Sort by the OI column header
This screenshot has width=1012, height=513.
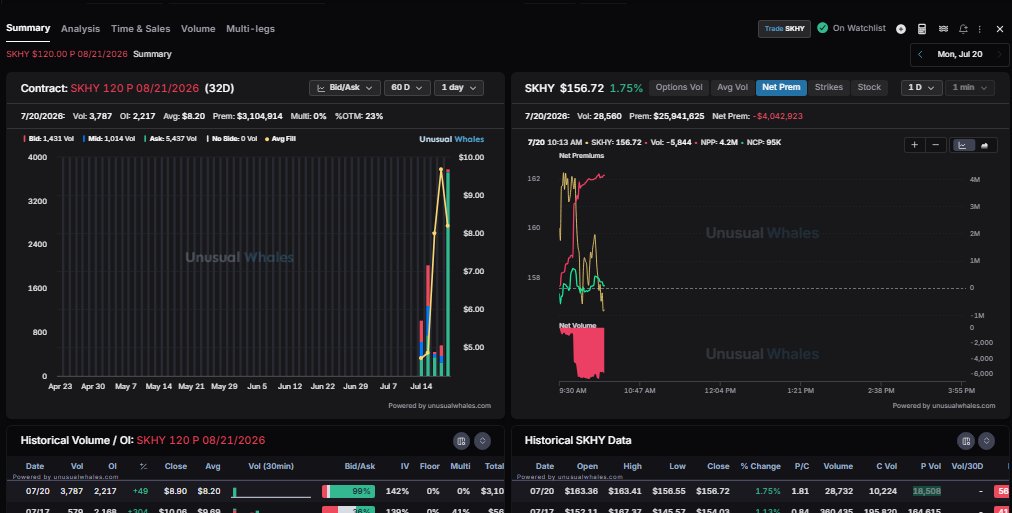pyautogui.click(x=112, y=466)
